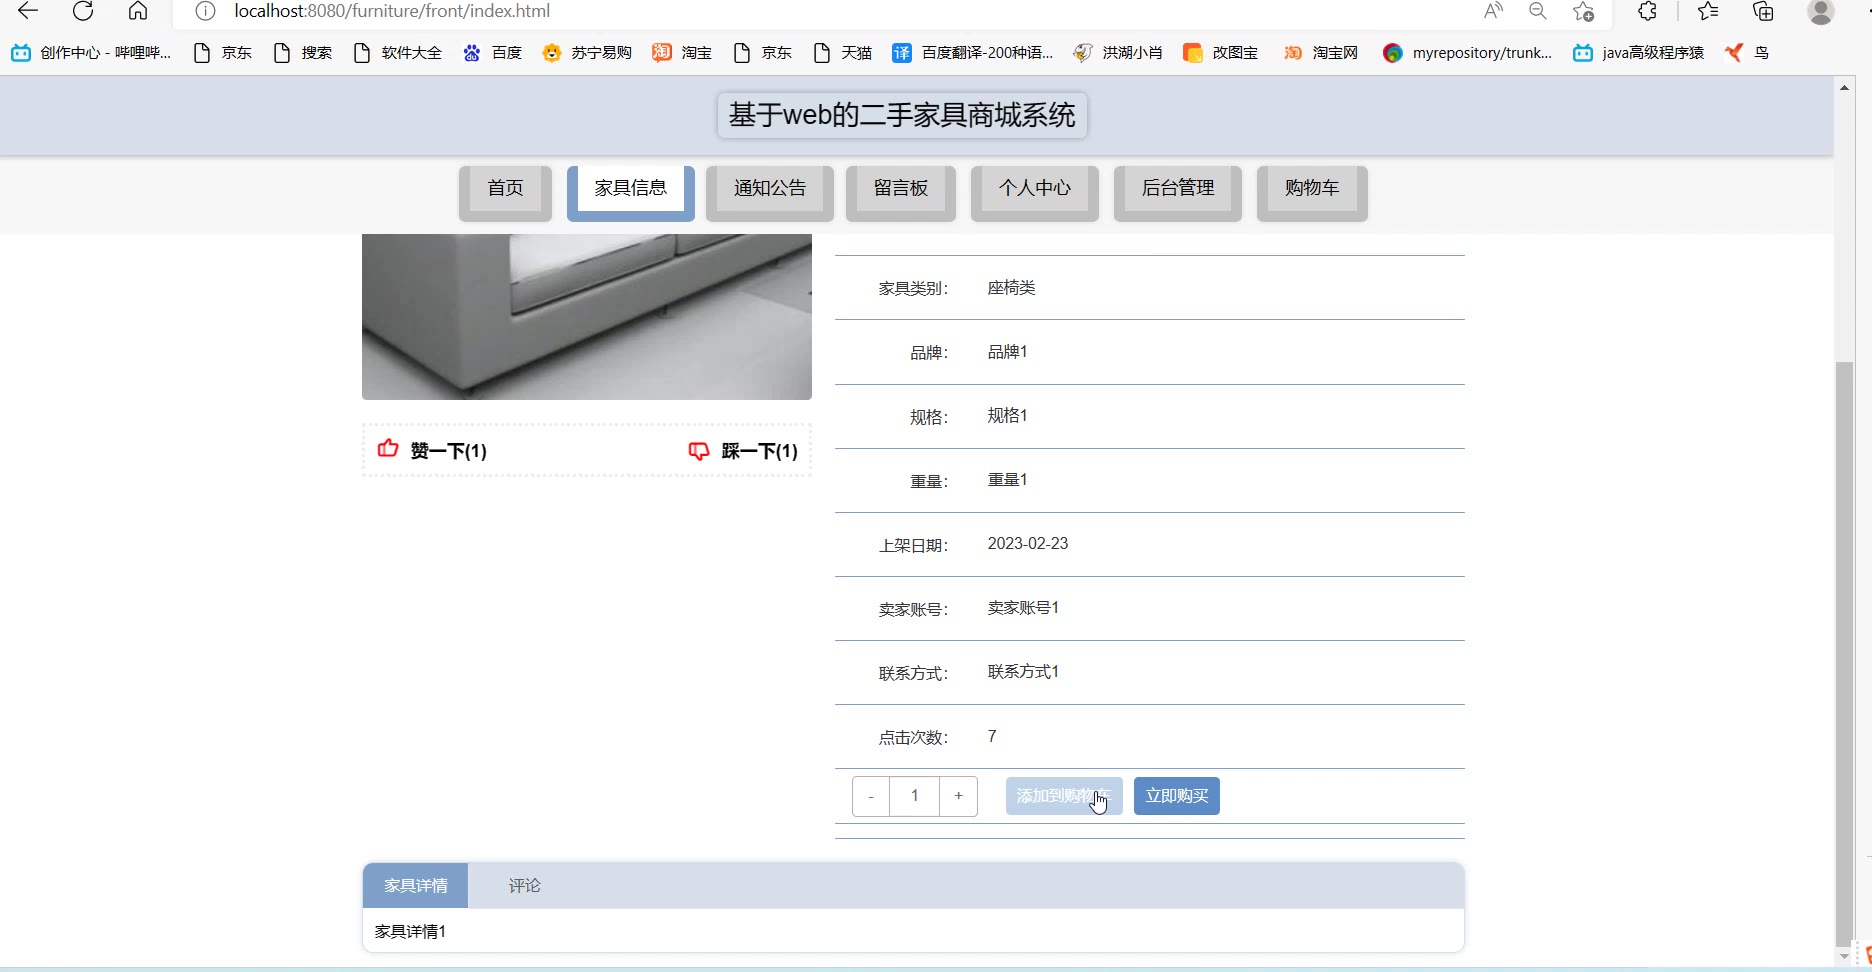Open the 改图宝 bookmark
The height and width of the screenshot is (972, 1872).
coord(1221,53)
